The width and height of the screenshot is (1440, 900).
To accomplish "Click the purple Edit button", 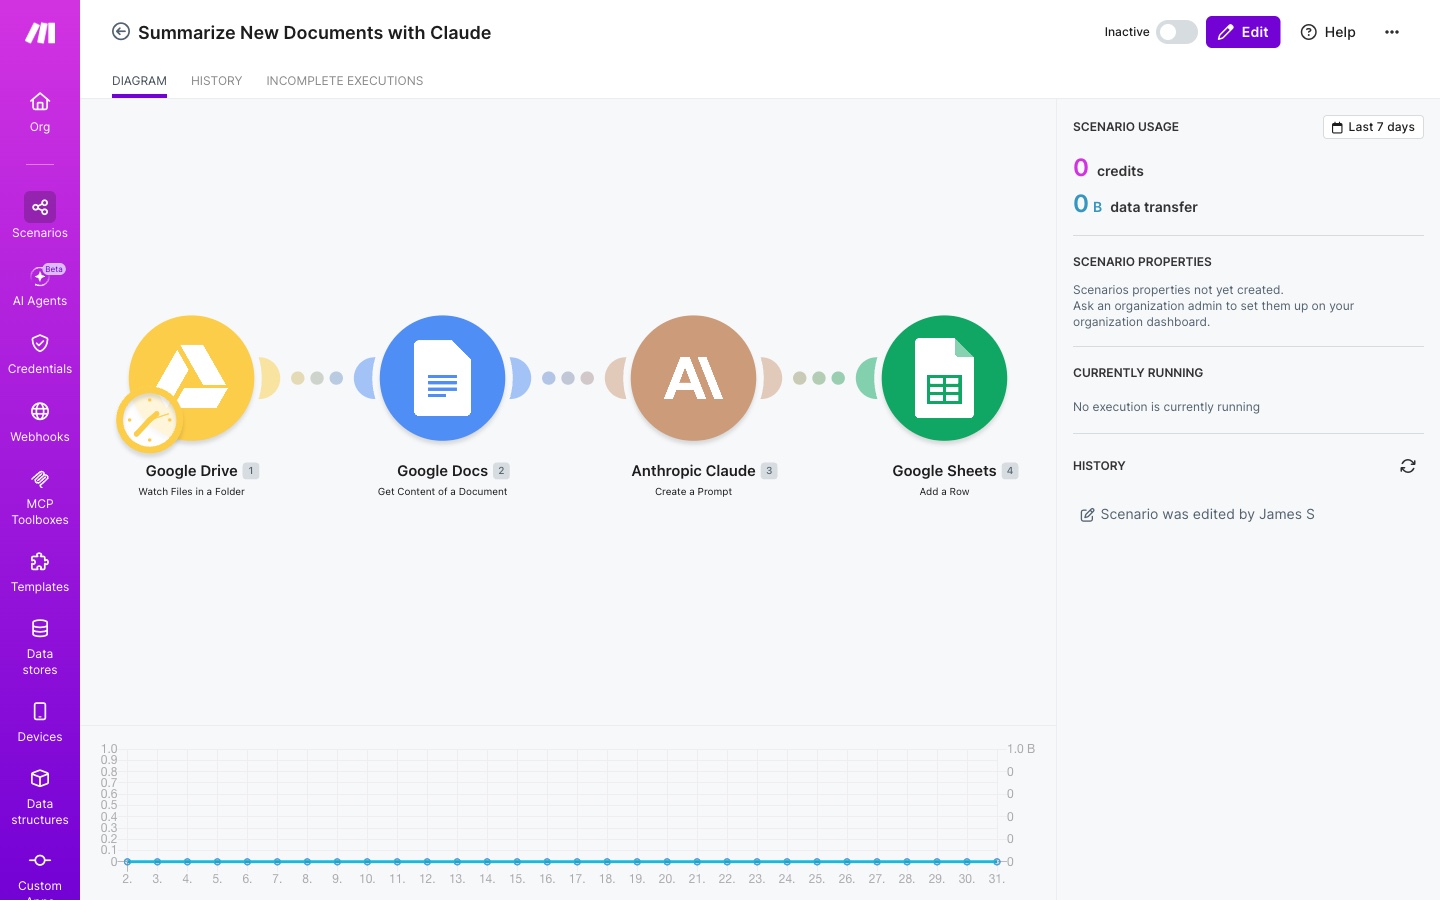I will [x=1243, y=32].
